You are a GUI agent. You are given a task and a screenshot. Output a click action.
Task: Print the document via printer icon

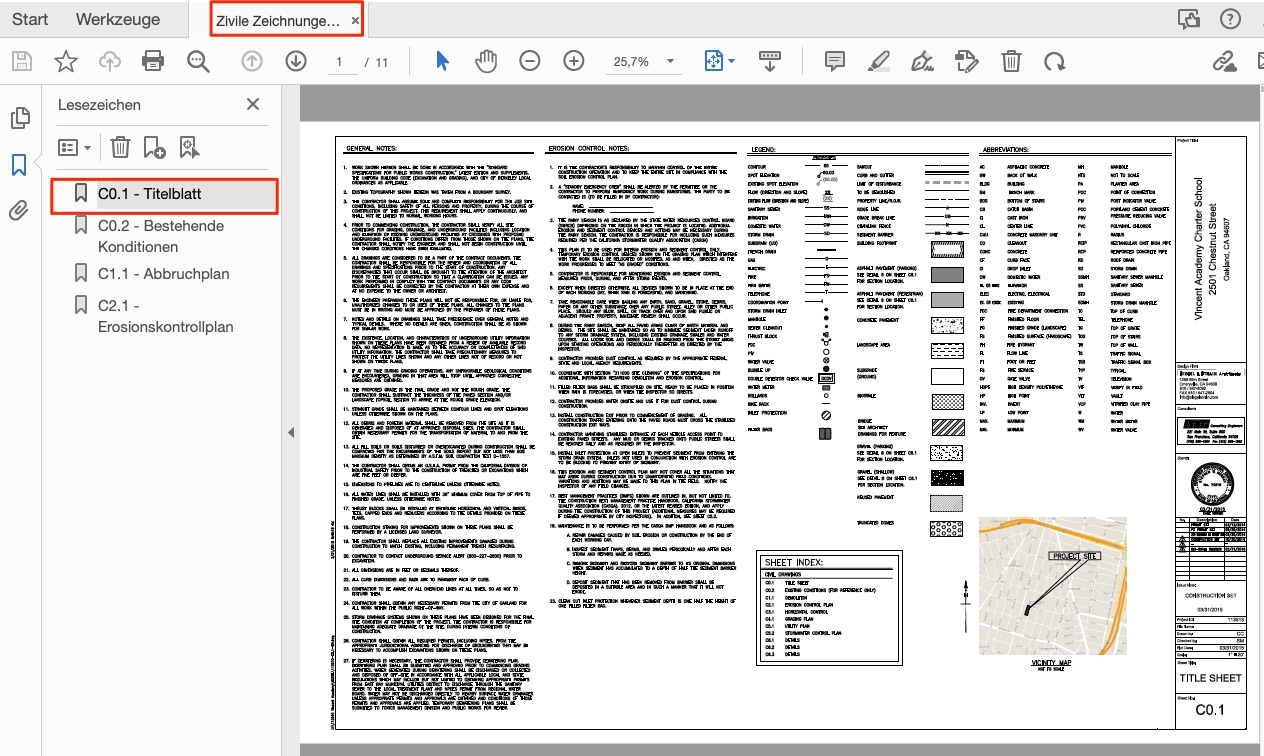click(153, 62)
